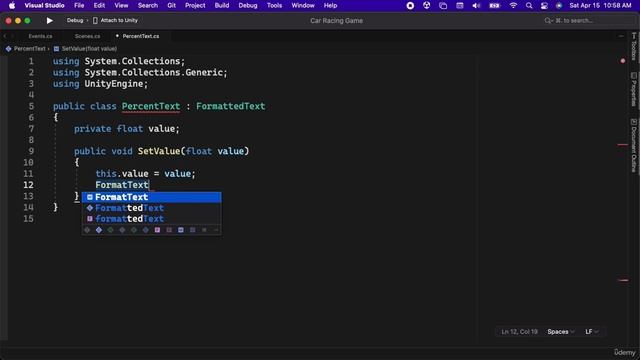Switch to the Scenes.cs tab
Screen dimensions: 640x360
pyautogui.click(x=87, y=36)
